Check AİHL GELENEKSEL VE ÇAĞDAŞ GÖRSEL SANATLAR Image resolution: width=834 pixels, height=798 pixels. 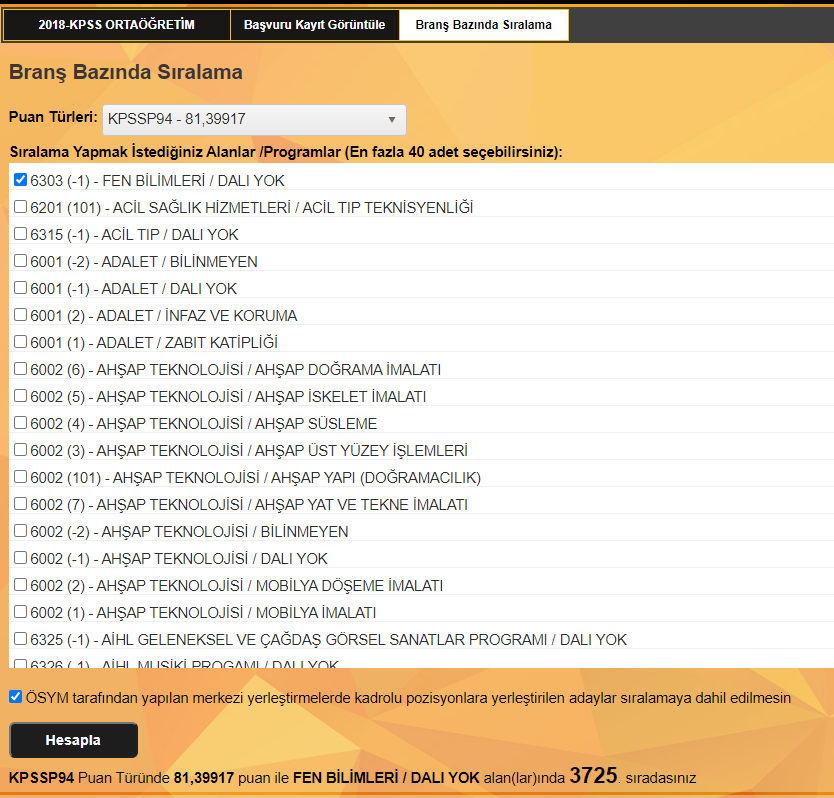tap(20, 639)
